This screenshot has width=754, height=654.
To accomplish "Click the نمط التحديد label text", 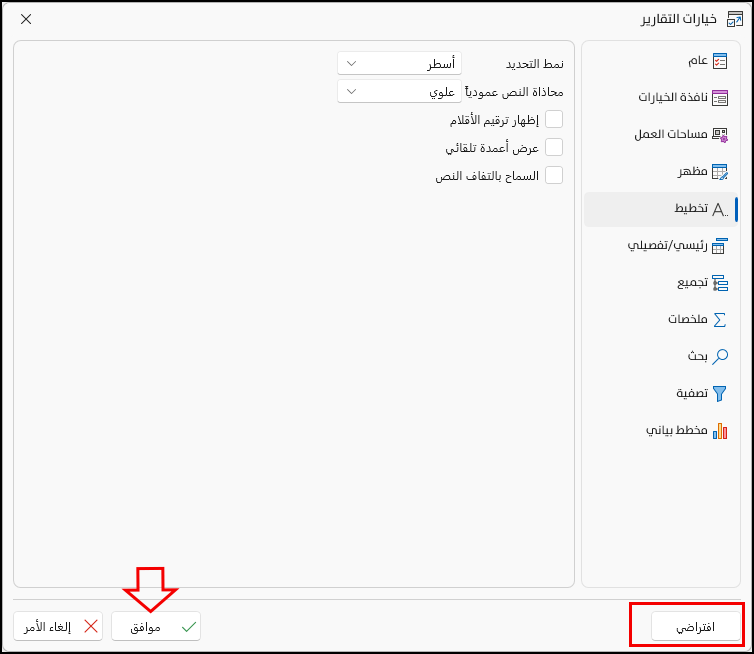I will (535, 64).
